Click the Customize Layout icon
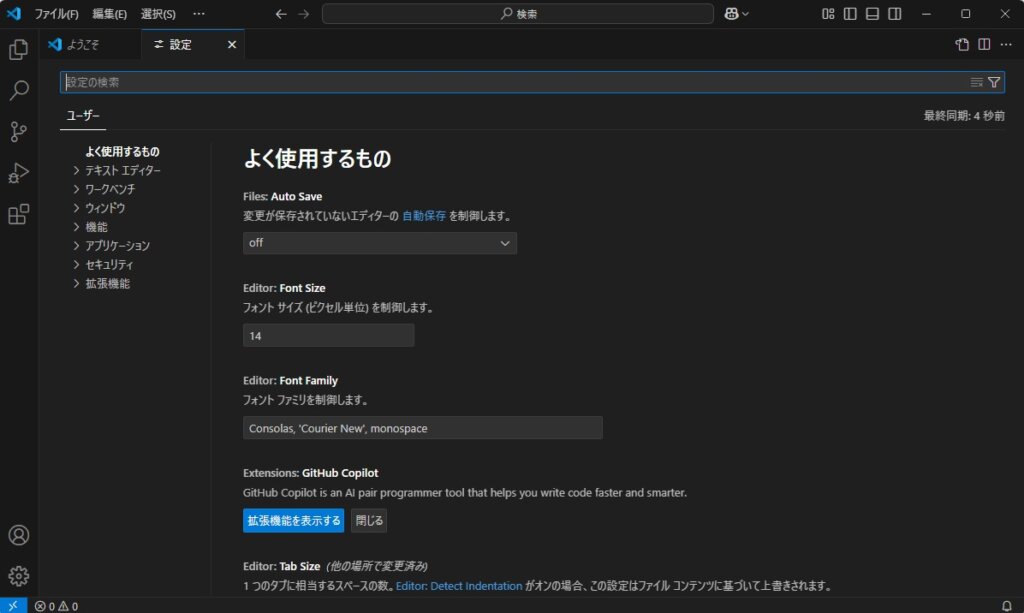 point(828,14)
